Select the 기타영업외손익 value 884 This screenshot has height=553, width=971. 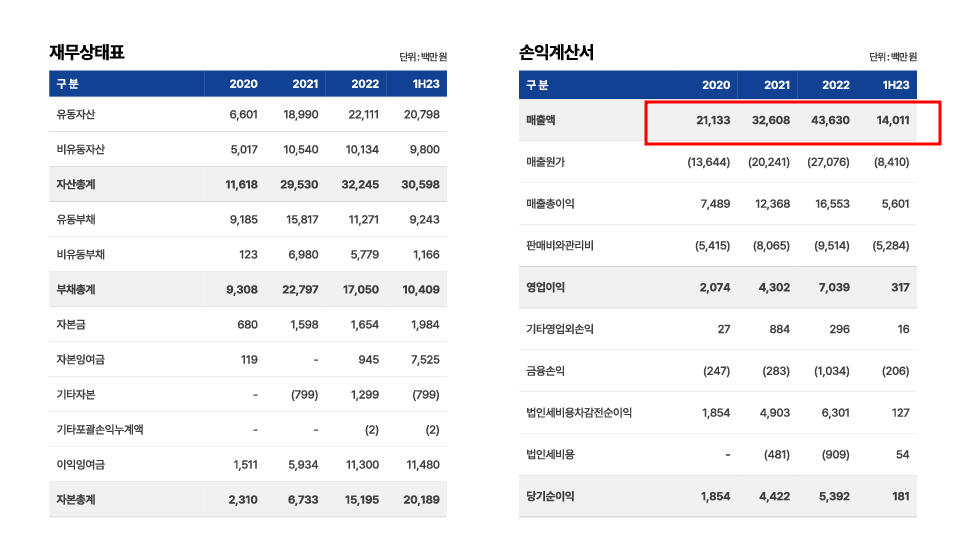click(780, 329)
